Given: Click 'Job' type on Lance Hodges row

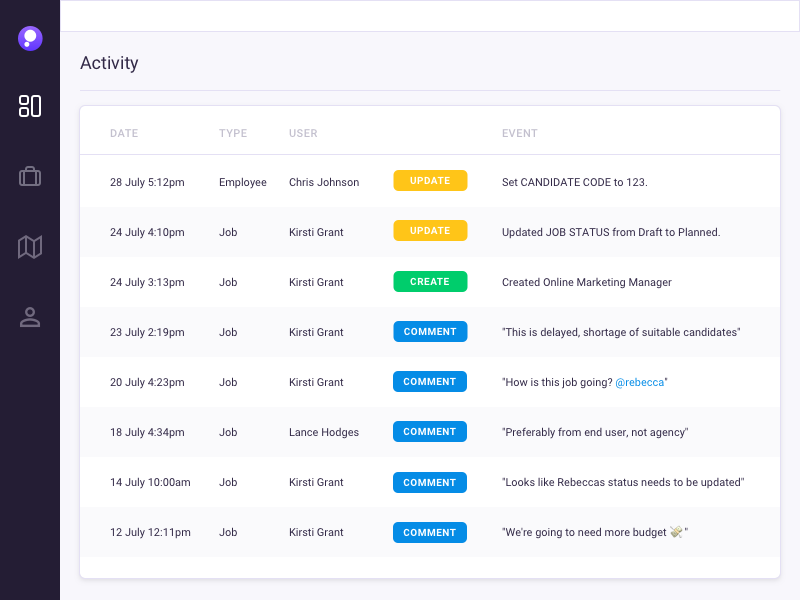Looking at the screenshot, I should (x=228, y=432).
